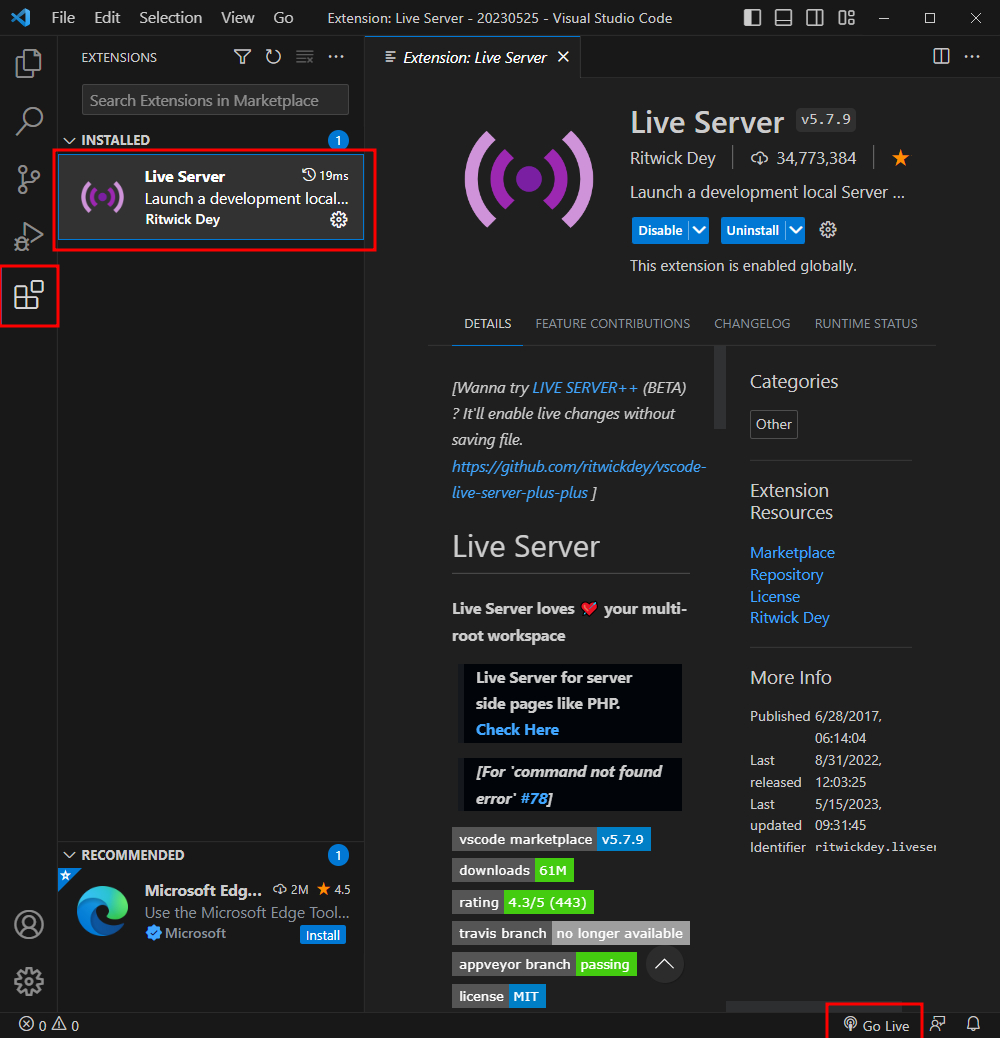Image resolution: width=1000 pixels, height=1038 pixels.
Task: Open the Search view in activity bar
Action: (x=28, y=121)
